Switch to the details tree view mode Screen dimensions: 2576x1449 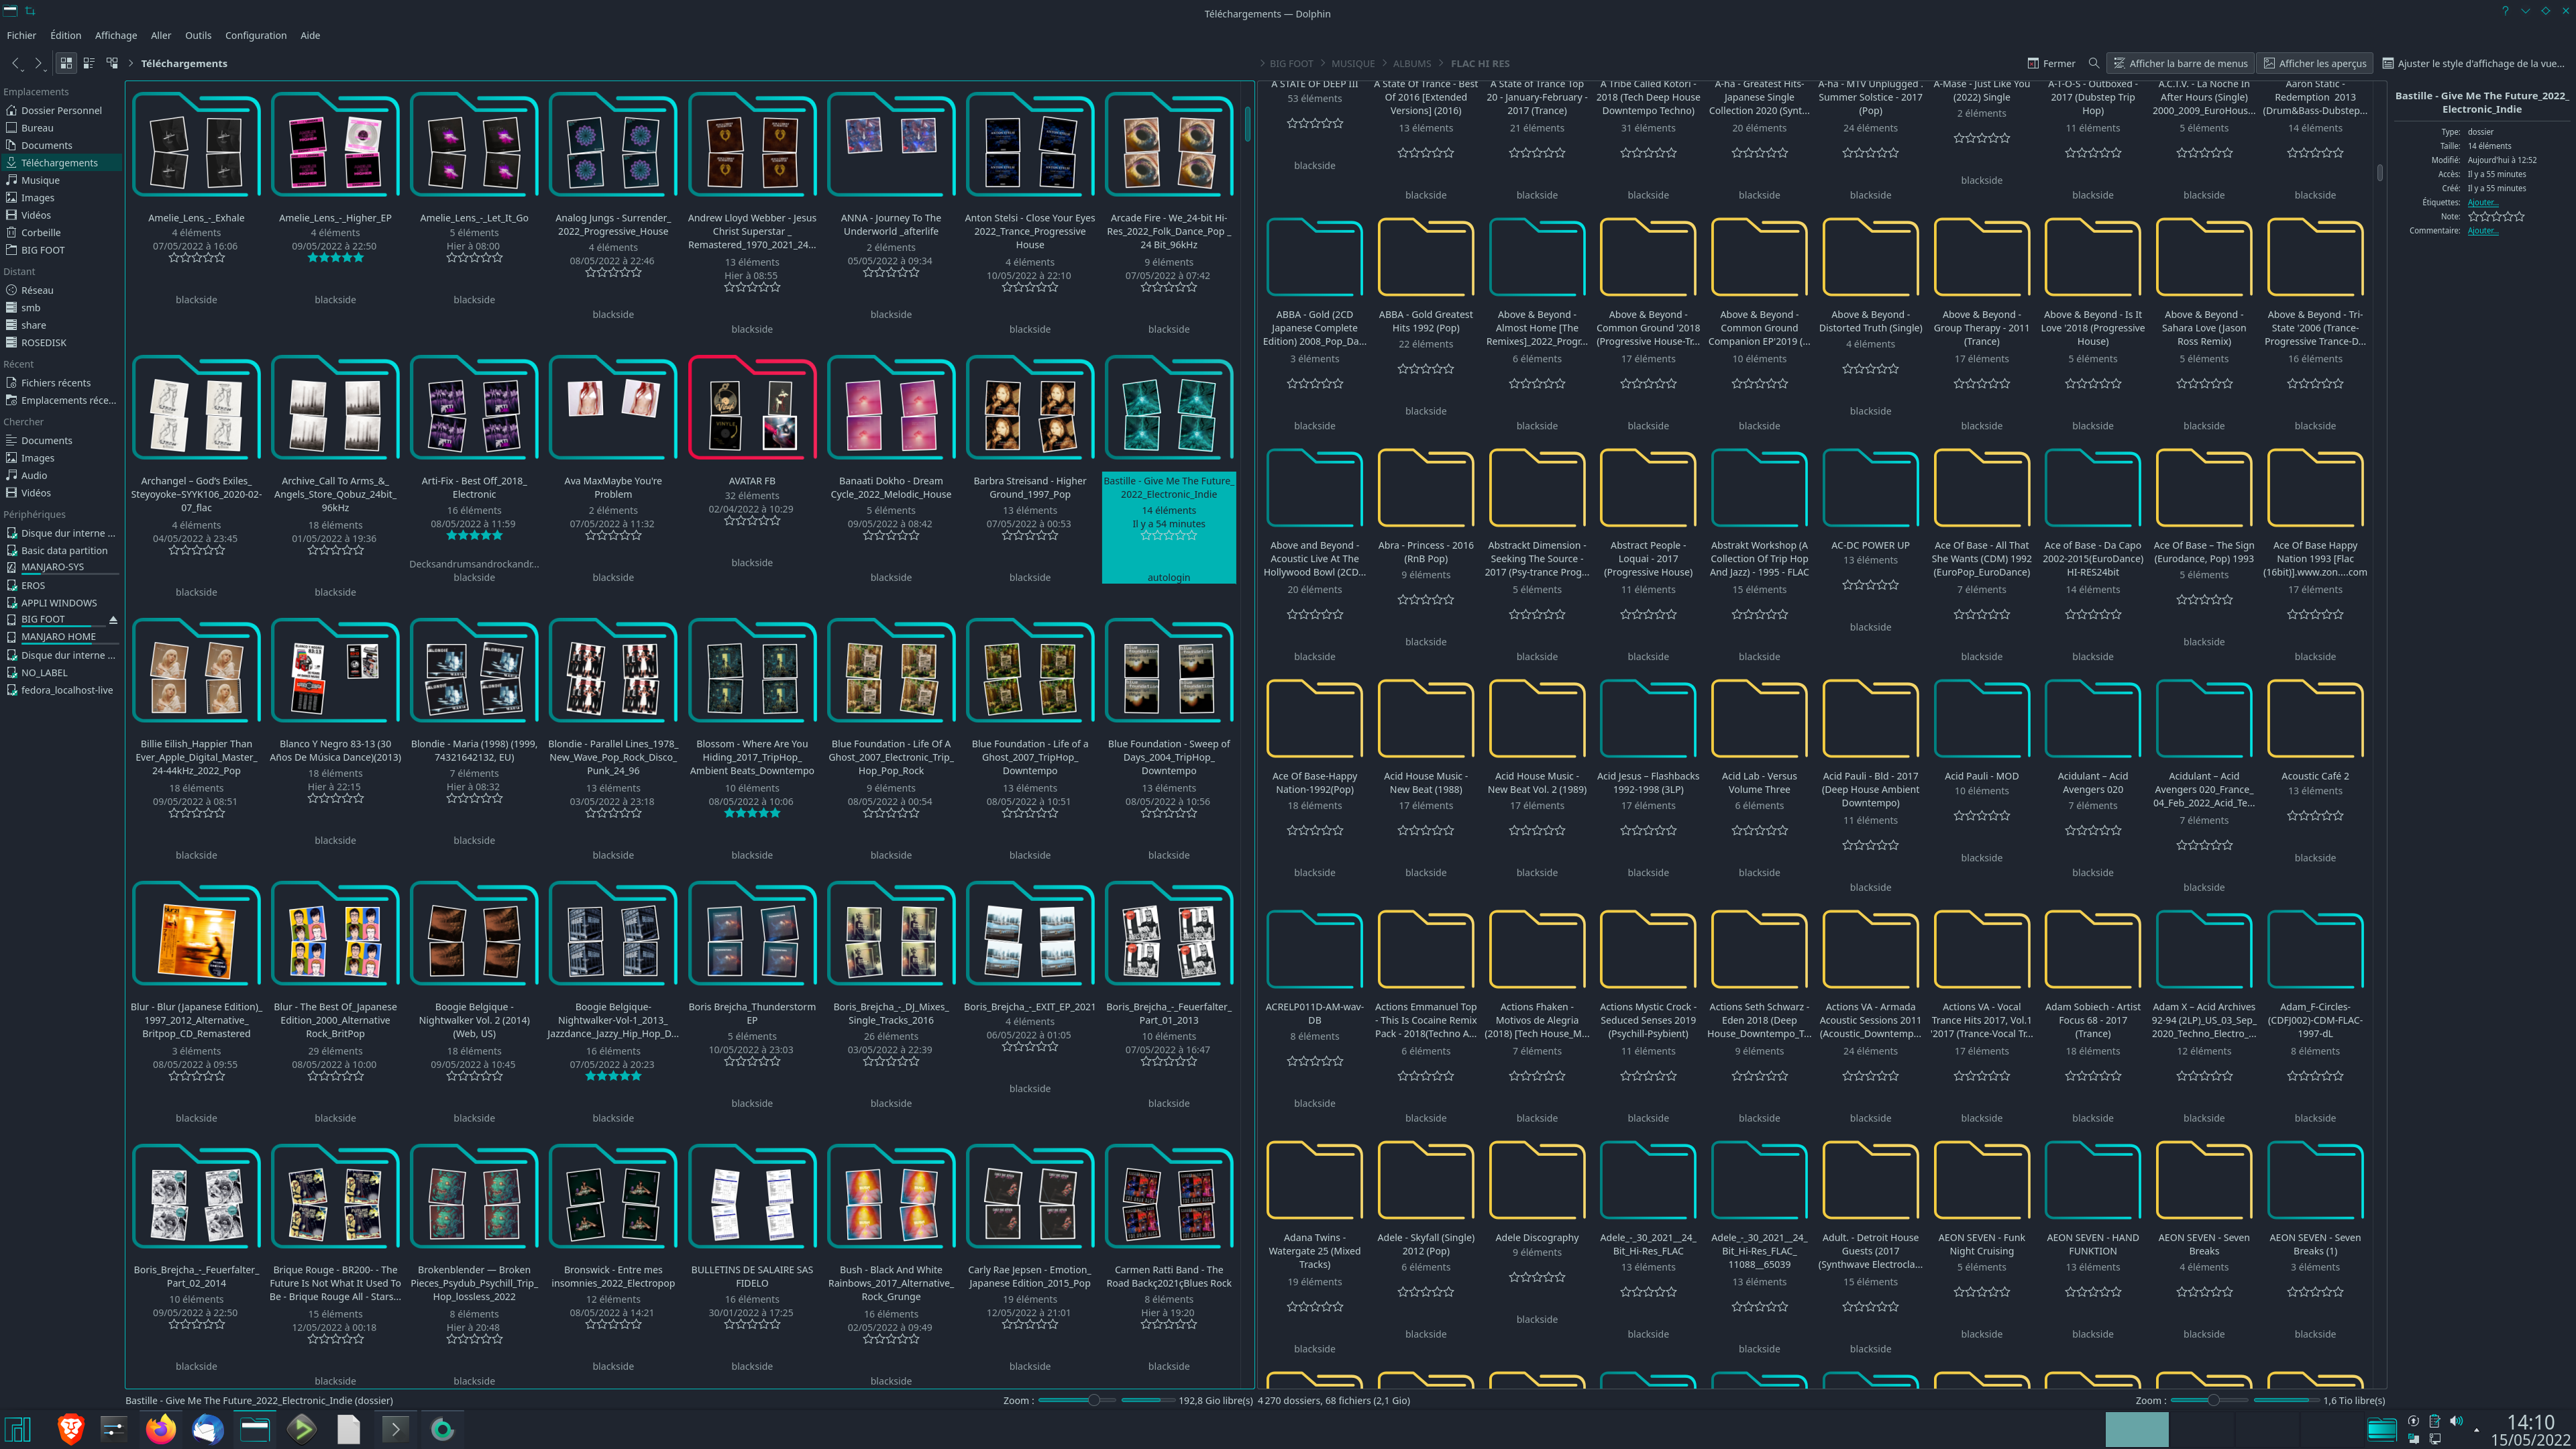112,63
